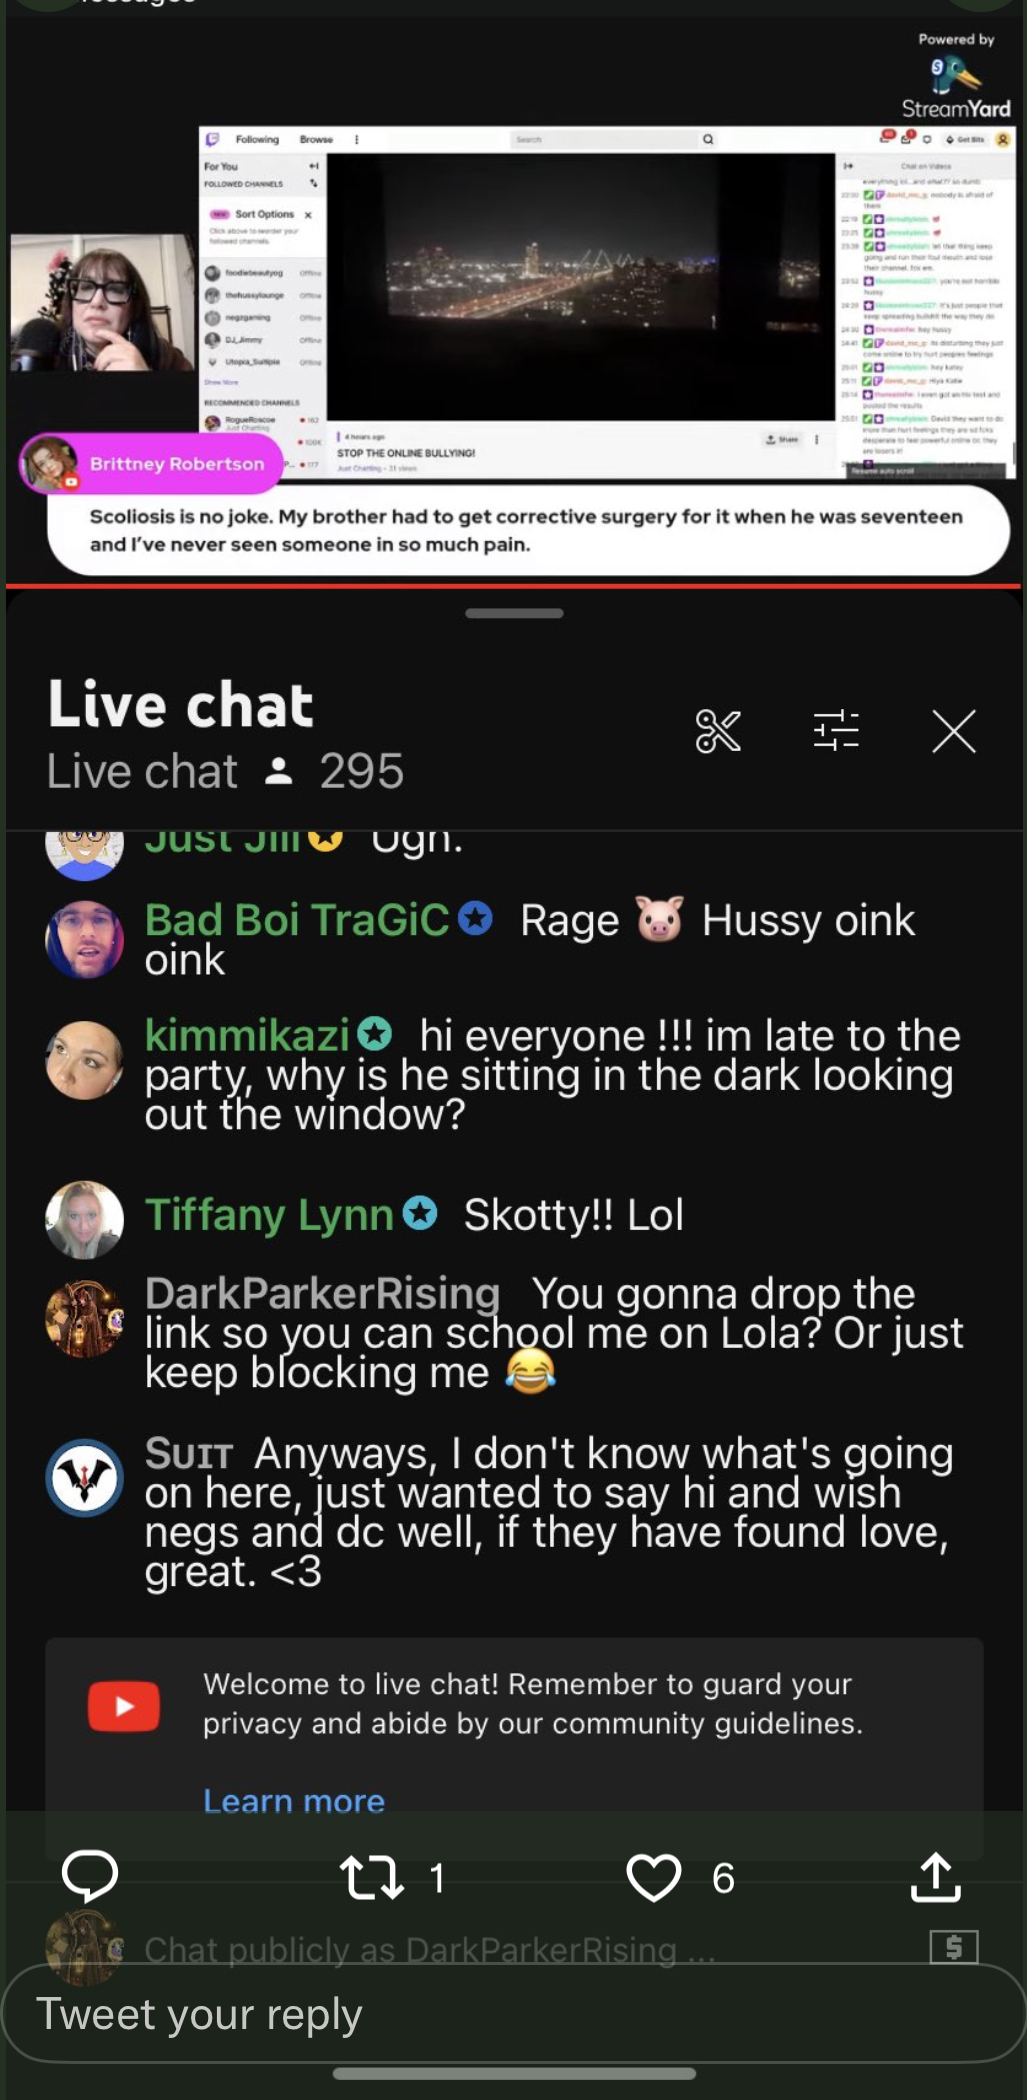Open live chat filter settings
The width and height of the screenshot is (1027, 2100).
point(836,730)
